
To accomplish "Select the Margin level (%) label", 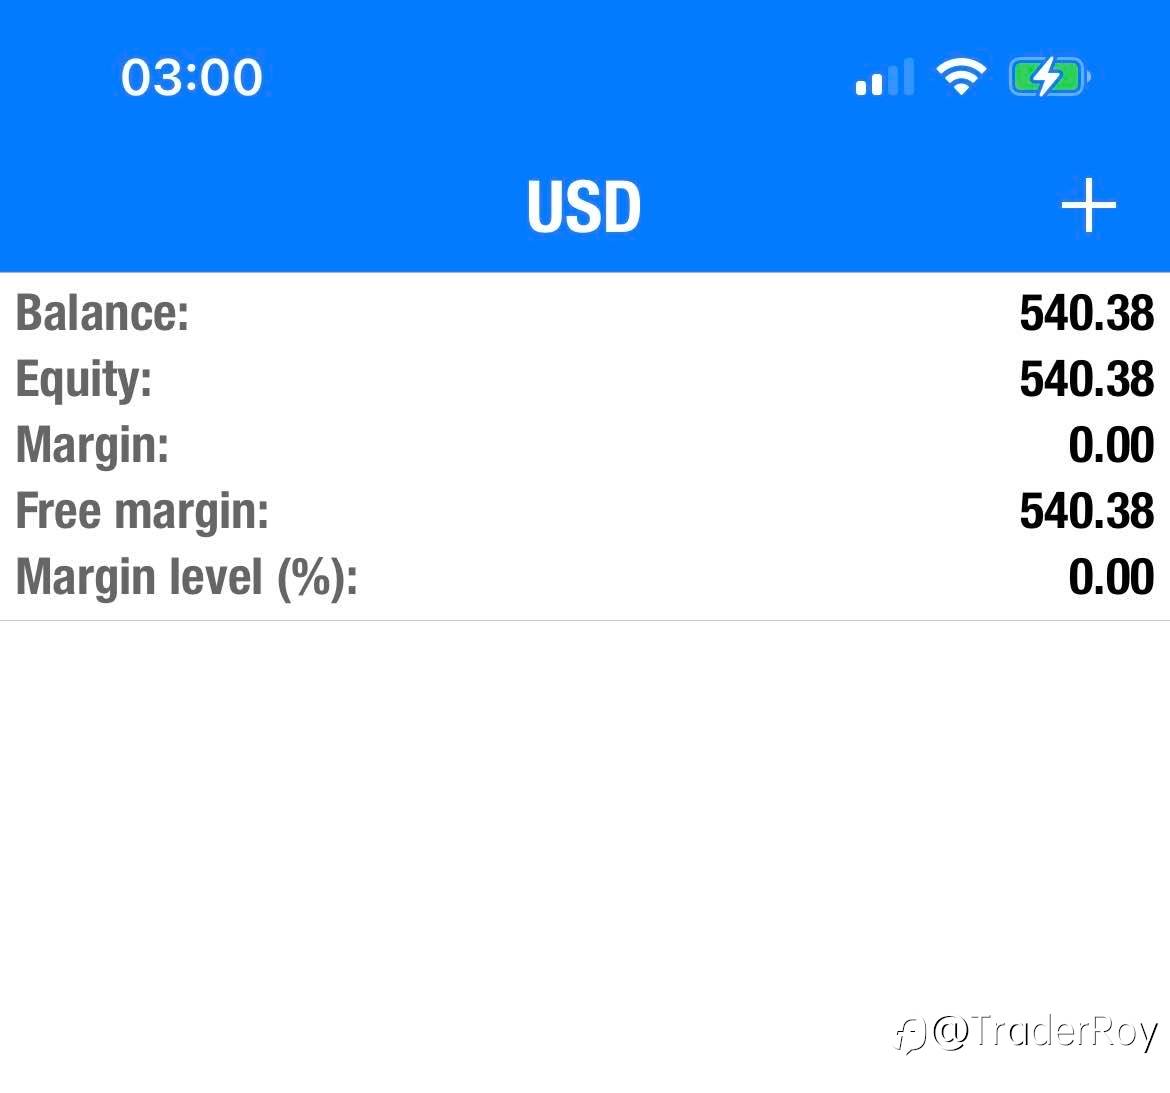I will coord(187,577).
